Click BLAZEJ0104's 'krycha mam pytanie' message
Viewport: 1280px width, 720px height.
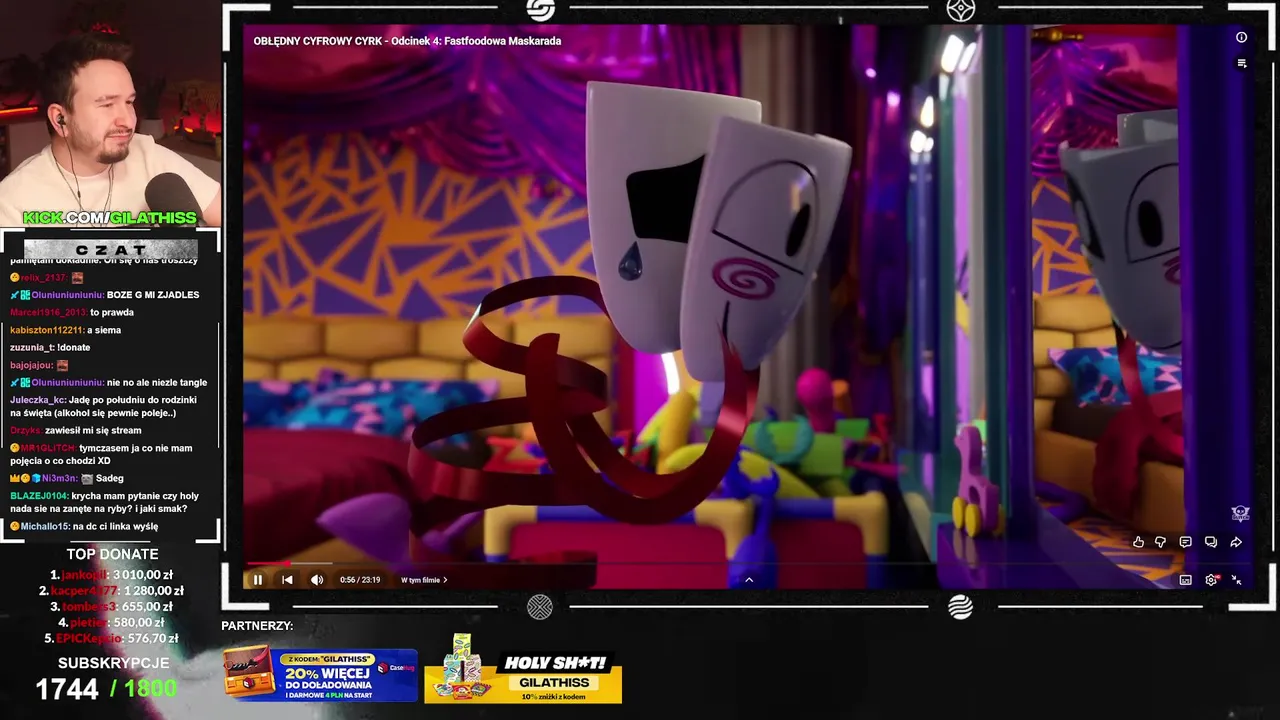click(105, 502)
